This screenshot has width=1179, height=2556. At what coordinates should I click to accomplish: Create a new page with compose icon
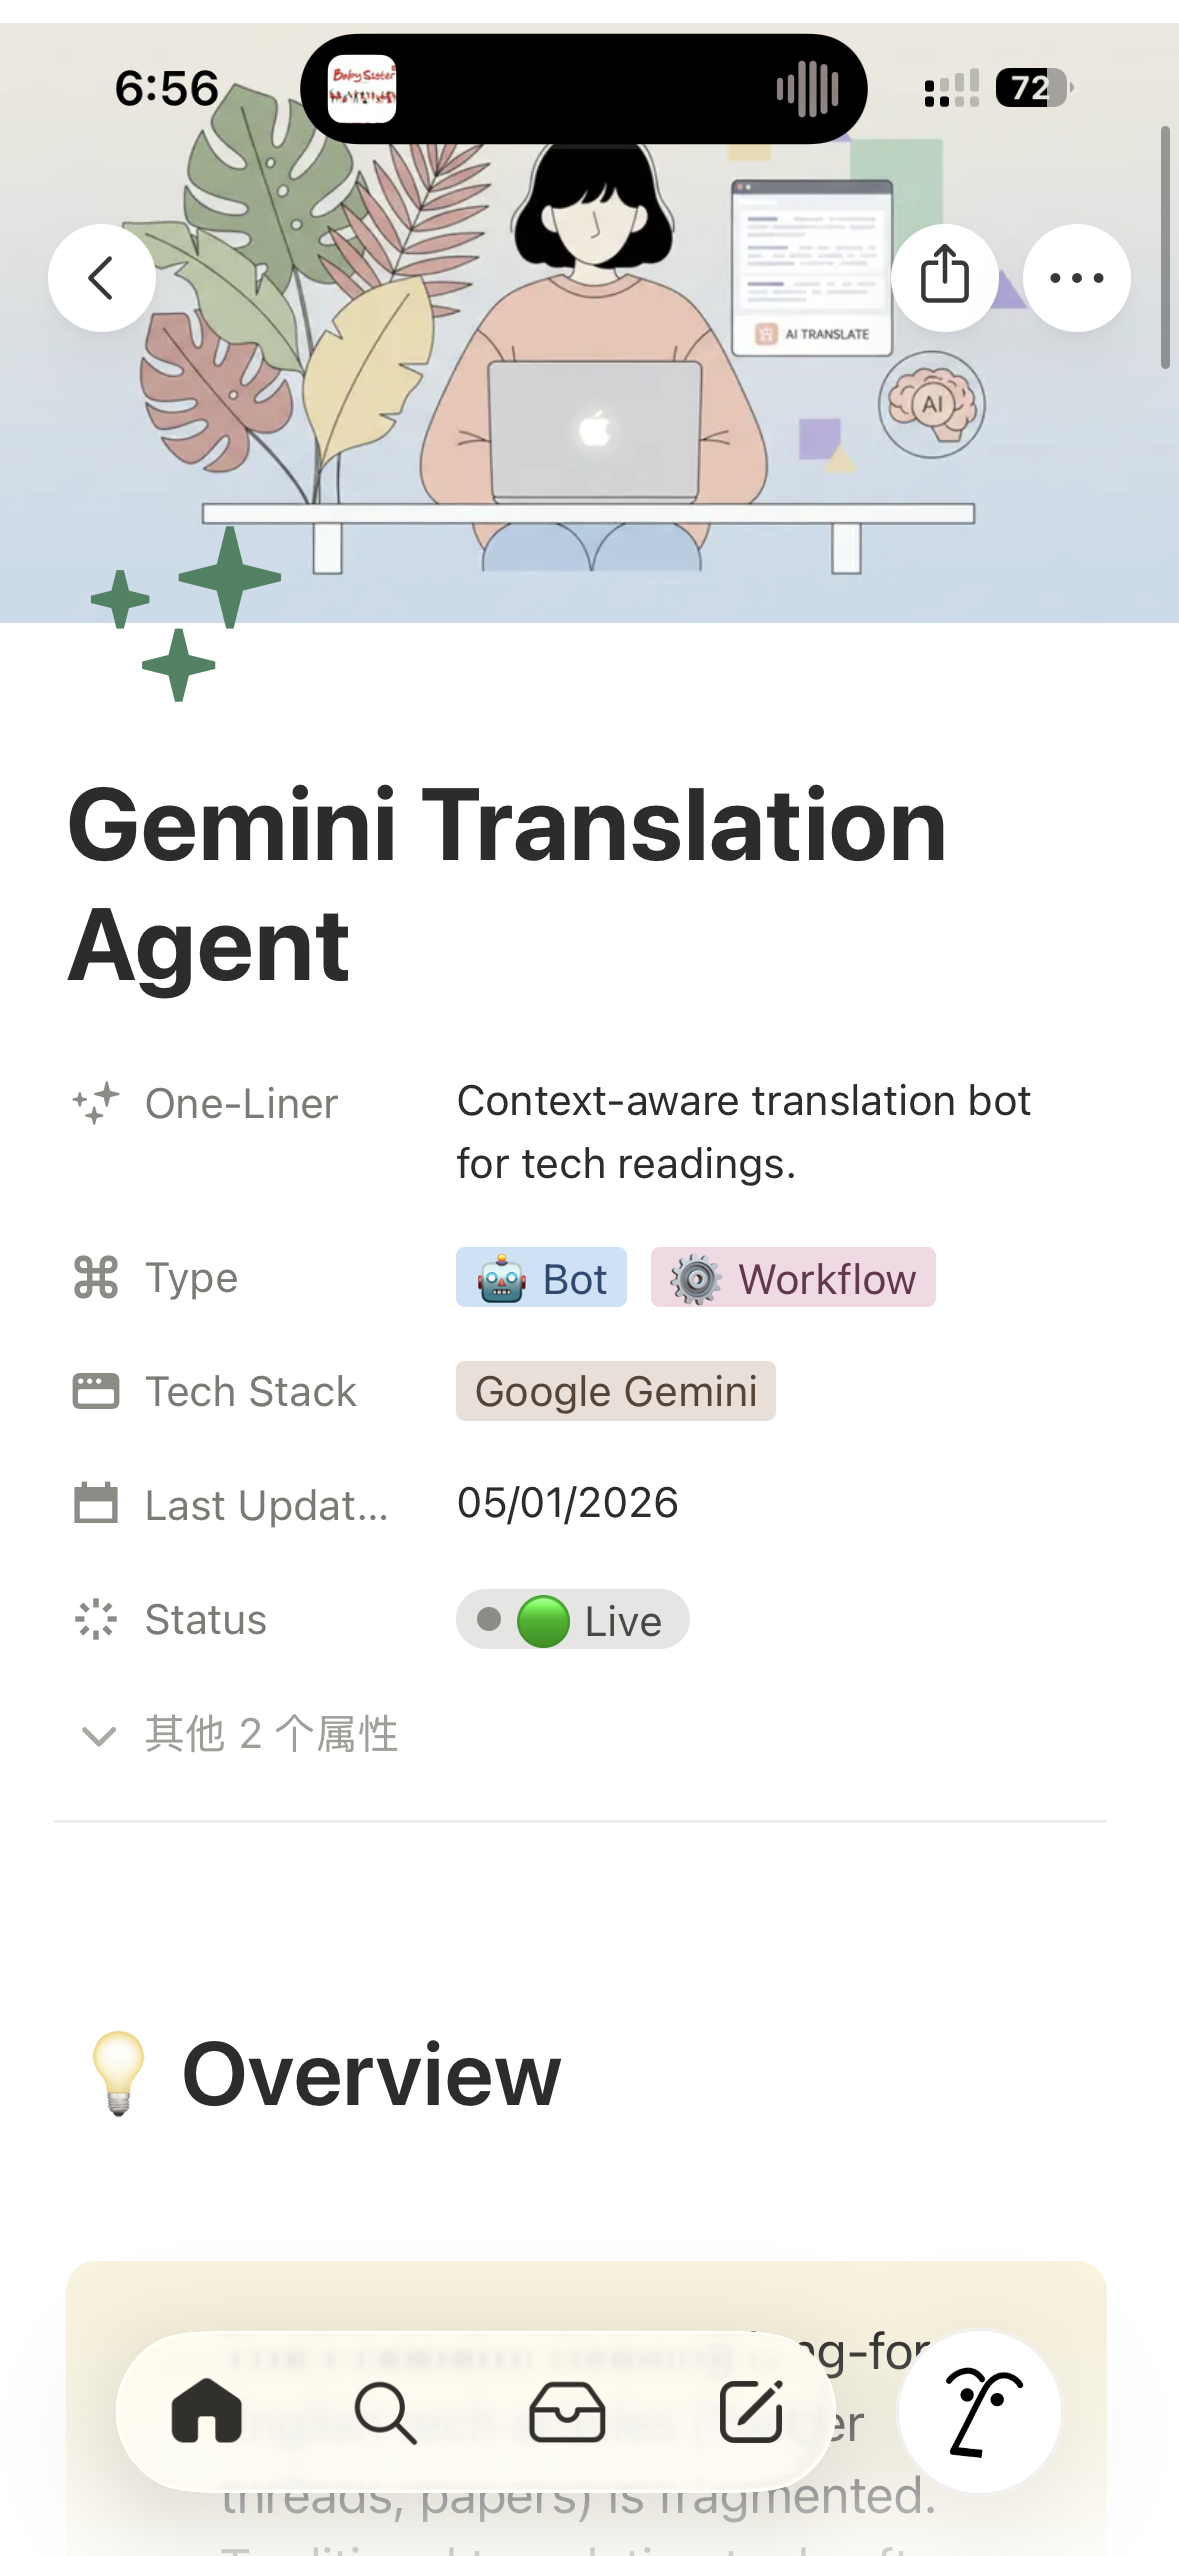[751, 2412]
